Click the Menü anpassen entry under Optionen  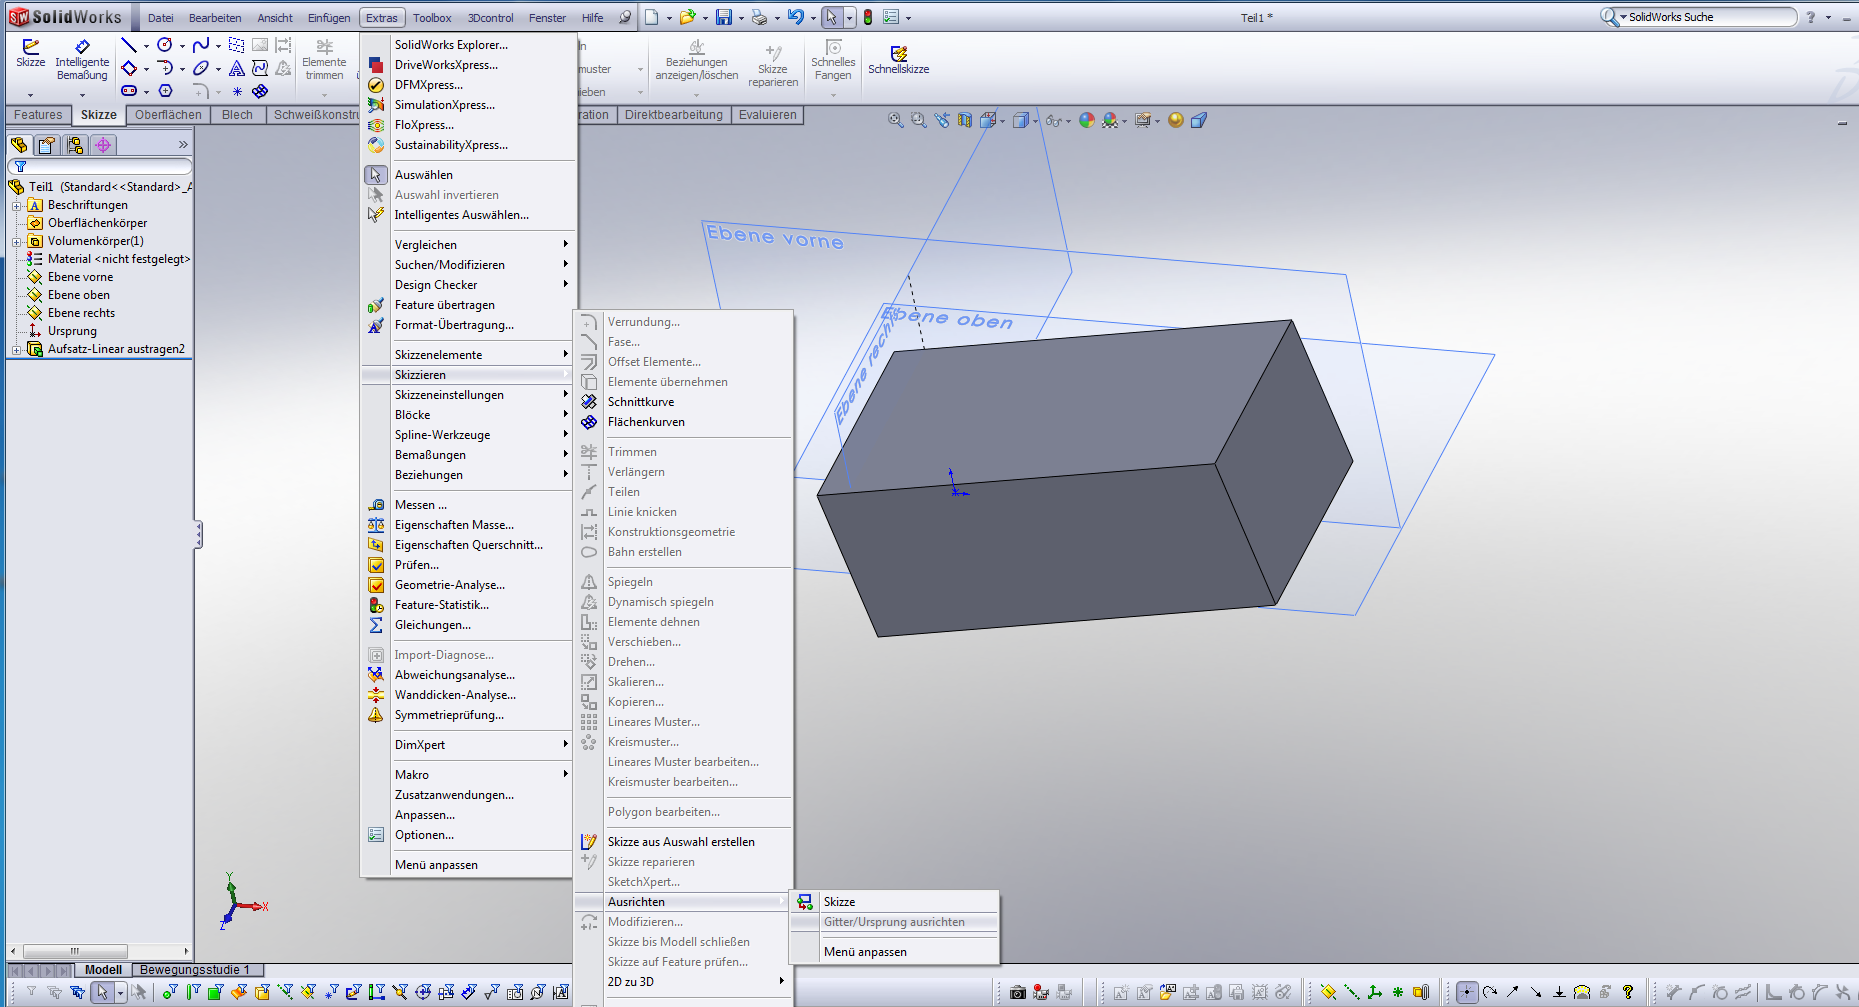pos(436,865)
